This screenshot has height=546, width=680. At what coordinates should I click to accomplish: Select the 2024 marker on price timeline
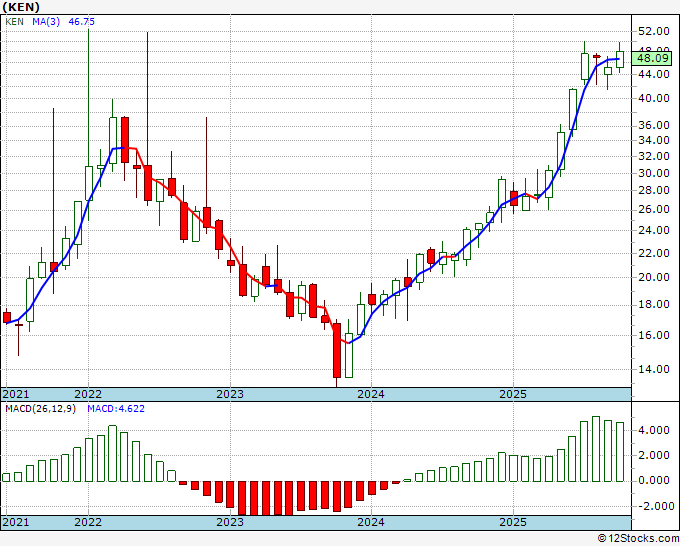(x=371, y=394)
